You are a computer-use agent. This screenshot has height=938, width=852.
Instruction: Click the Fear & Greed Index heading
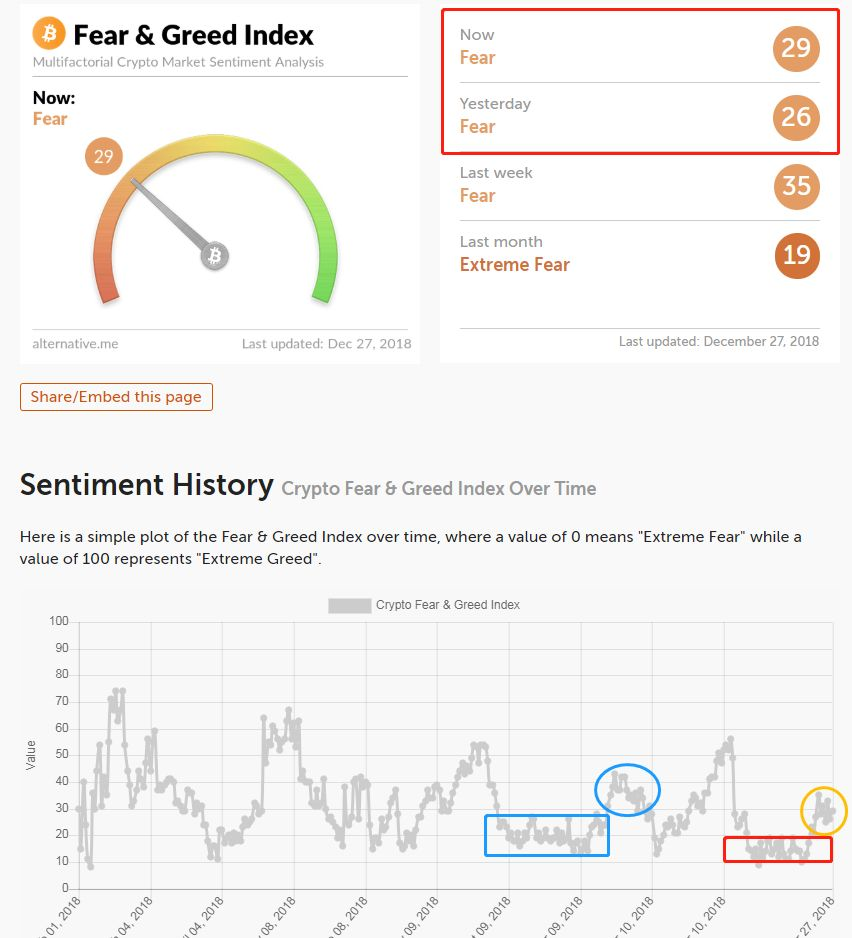pos(193,35)
